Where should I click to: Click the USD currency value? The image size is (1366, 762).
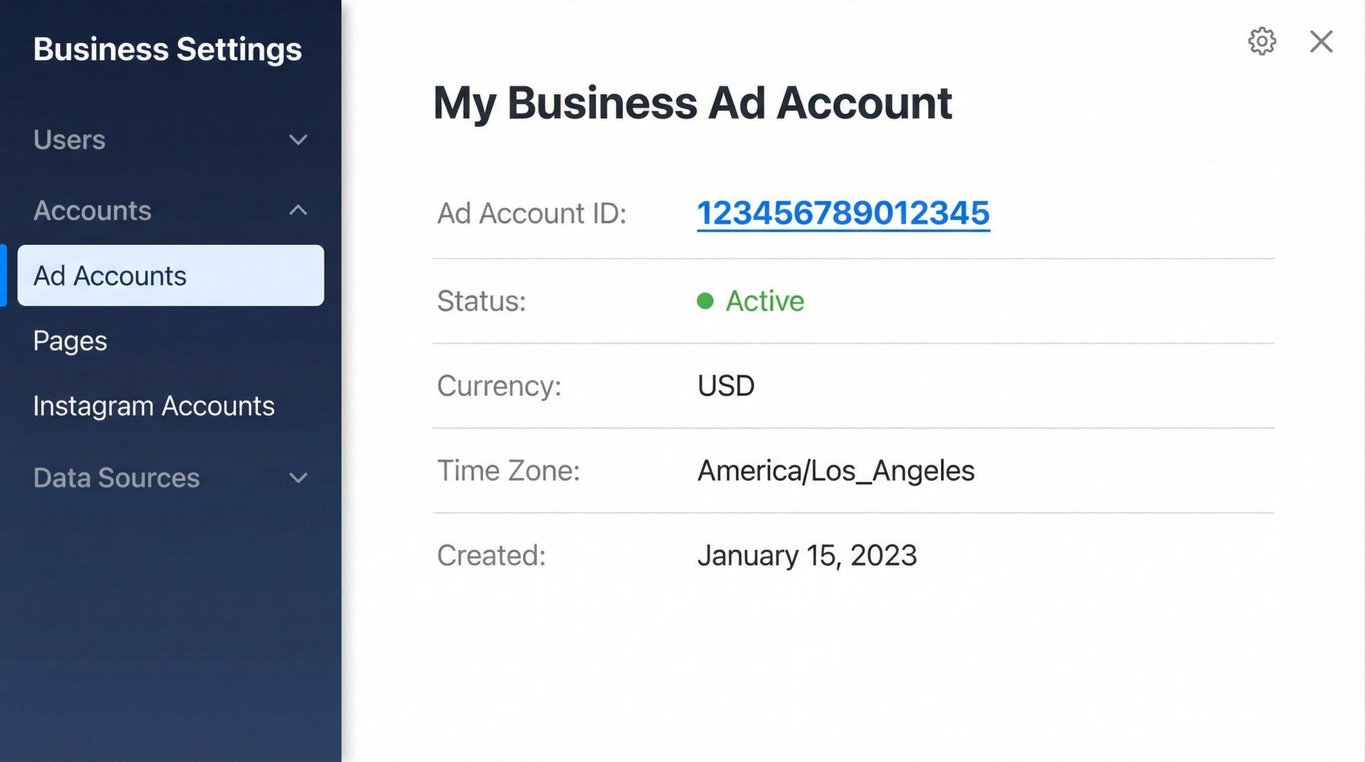pyautogui.click(x=726, y=386)
